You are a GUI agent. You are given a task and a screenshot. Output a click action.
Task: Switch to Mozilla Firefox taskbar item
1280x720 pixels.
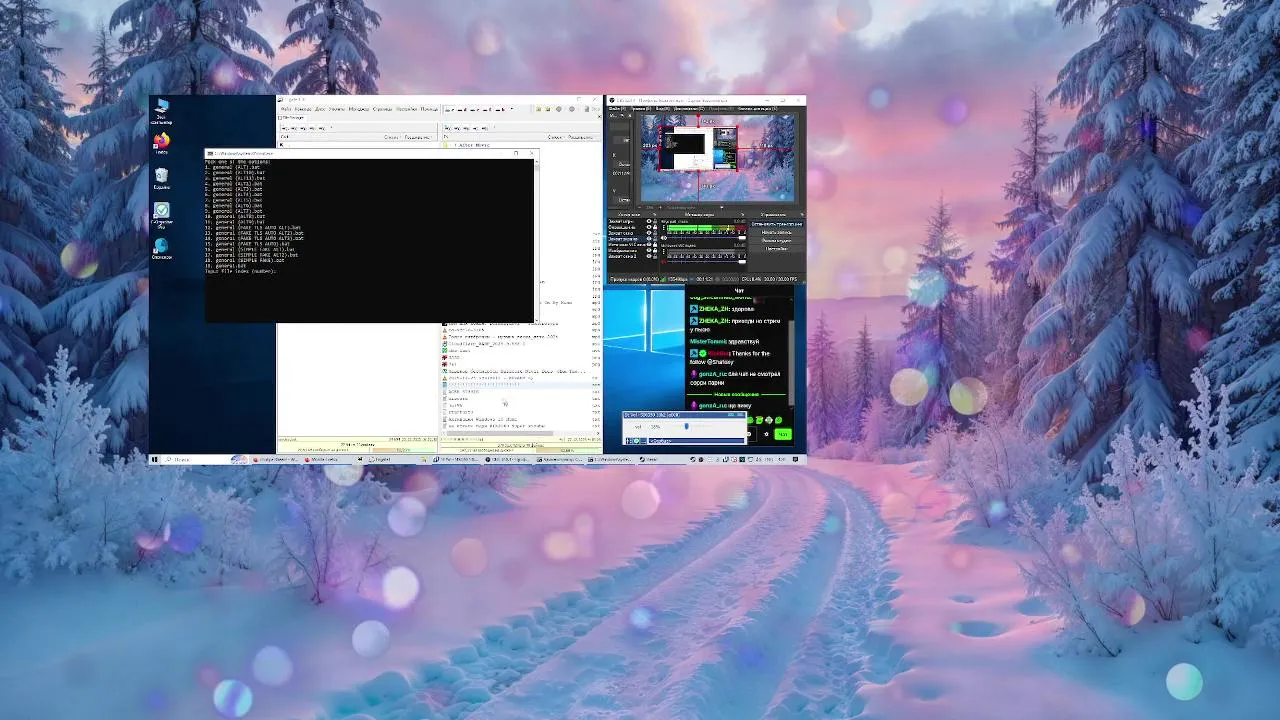tap(330, 459)
